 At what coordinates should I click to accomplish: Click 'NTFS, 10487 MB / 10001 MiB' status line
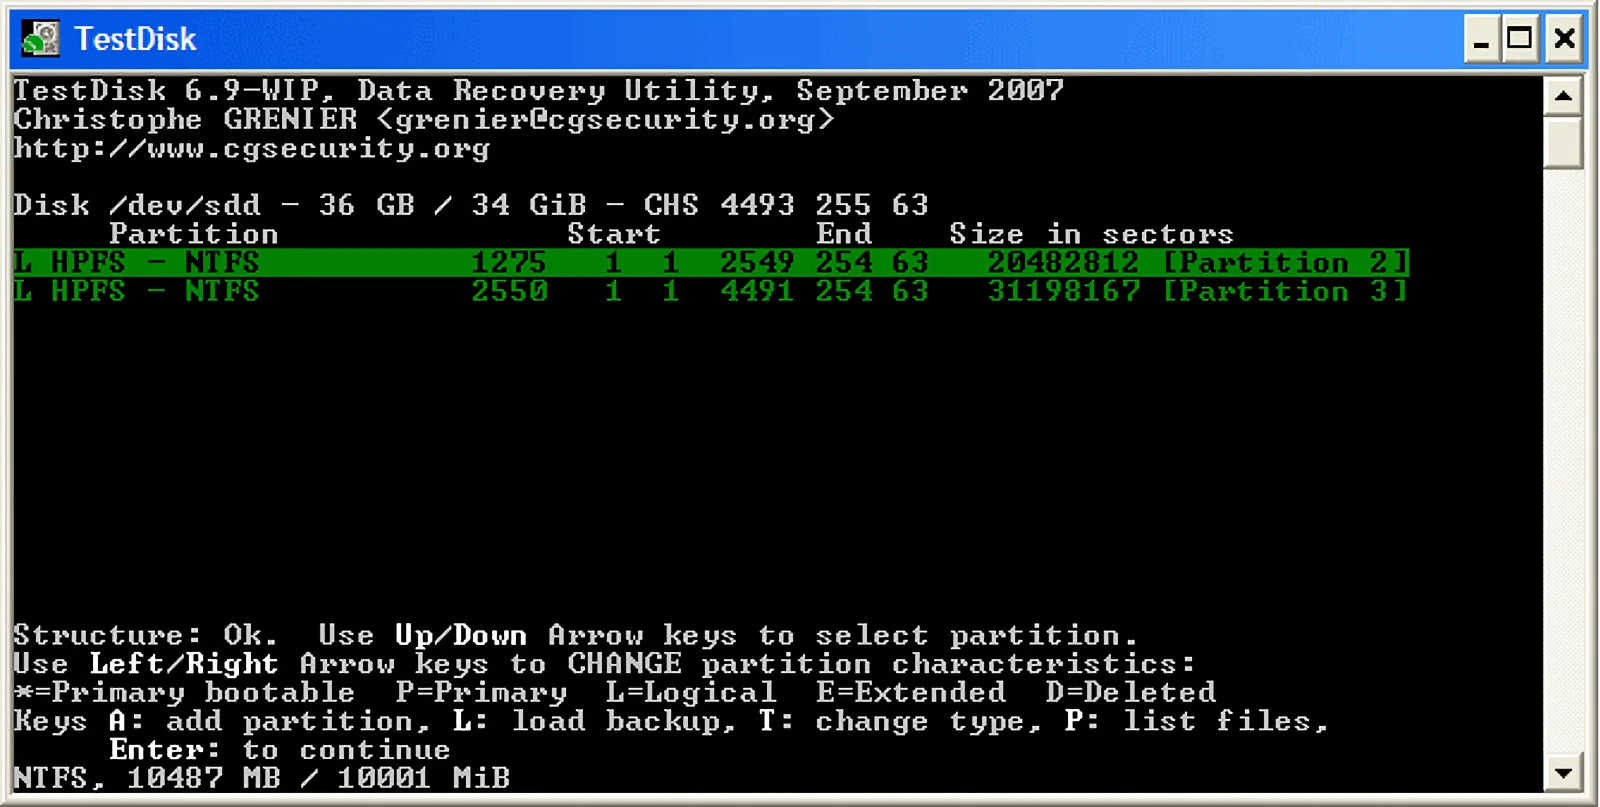(262, 778)
